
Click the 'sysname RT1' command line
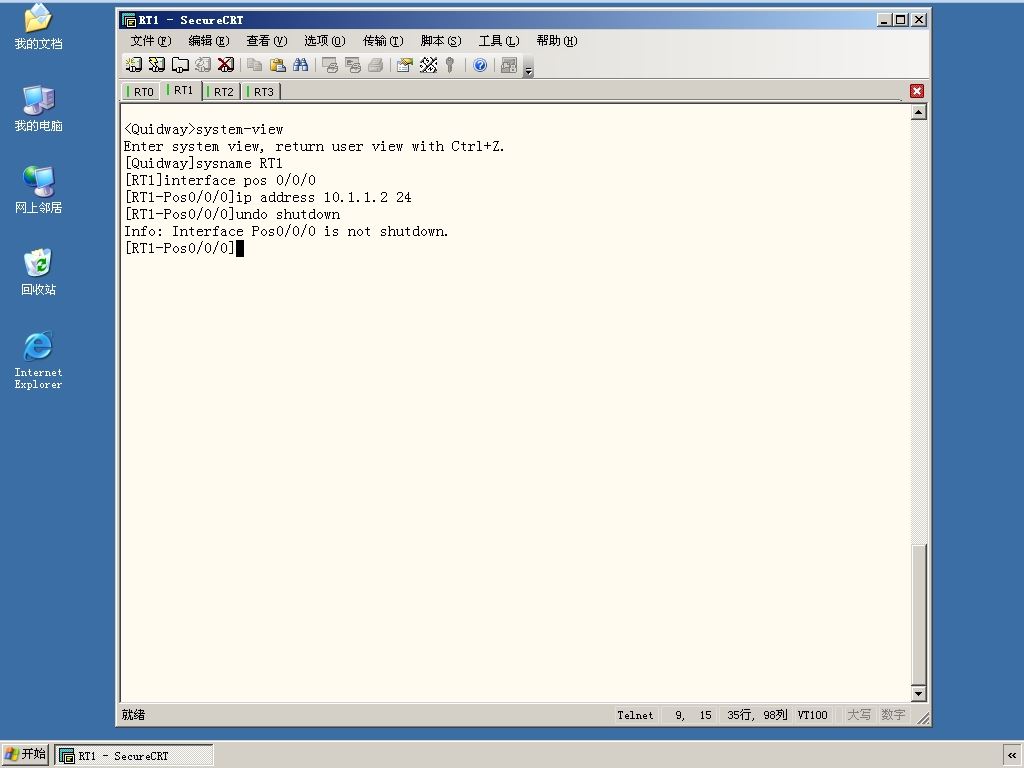(x=239, y=163)
